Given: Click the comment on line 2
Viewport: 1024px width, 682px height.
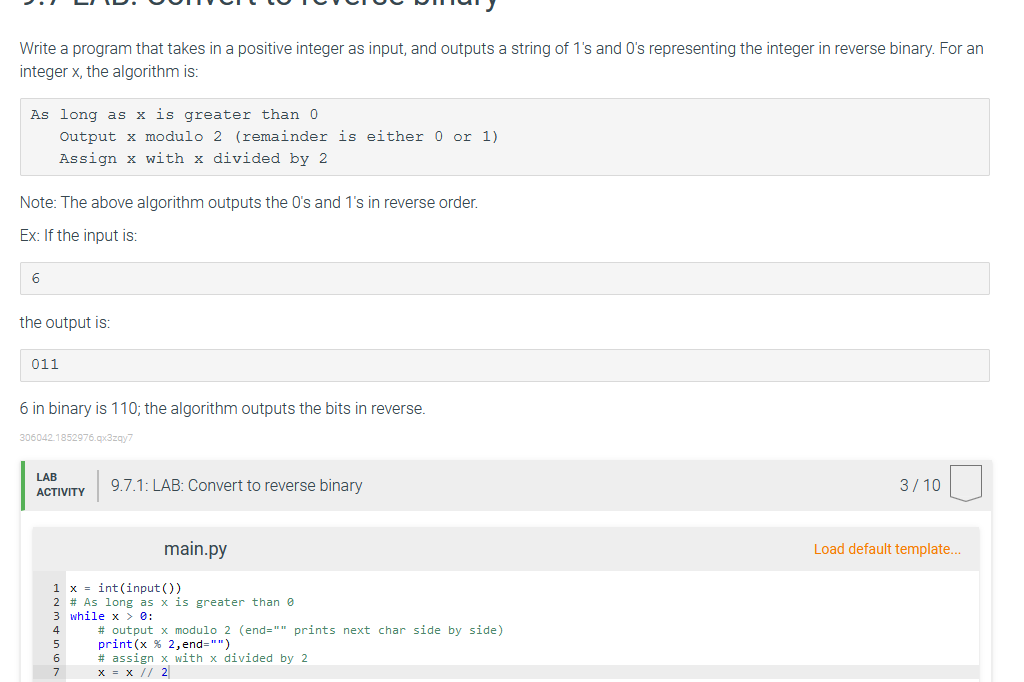Looking at the screenshot, I should click(185, 601).
